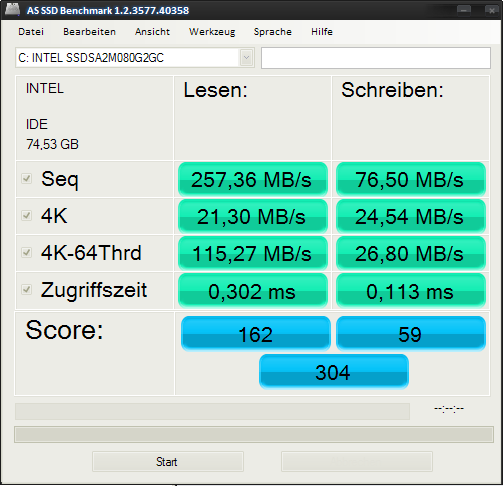Toggle the 4K test checkbox

click(26, 216)
